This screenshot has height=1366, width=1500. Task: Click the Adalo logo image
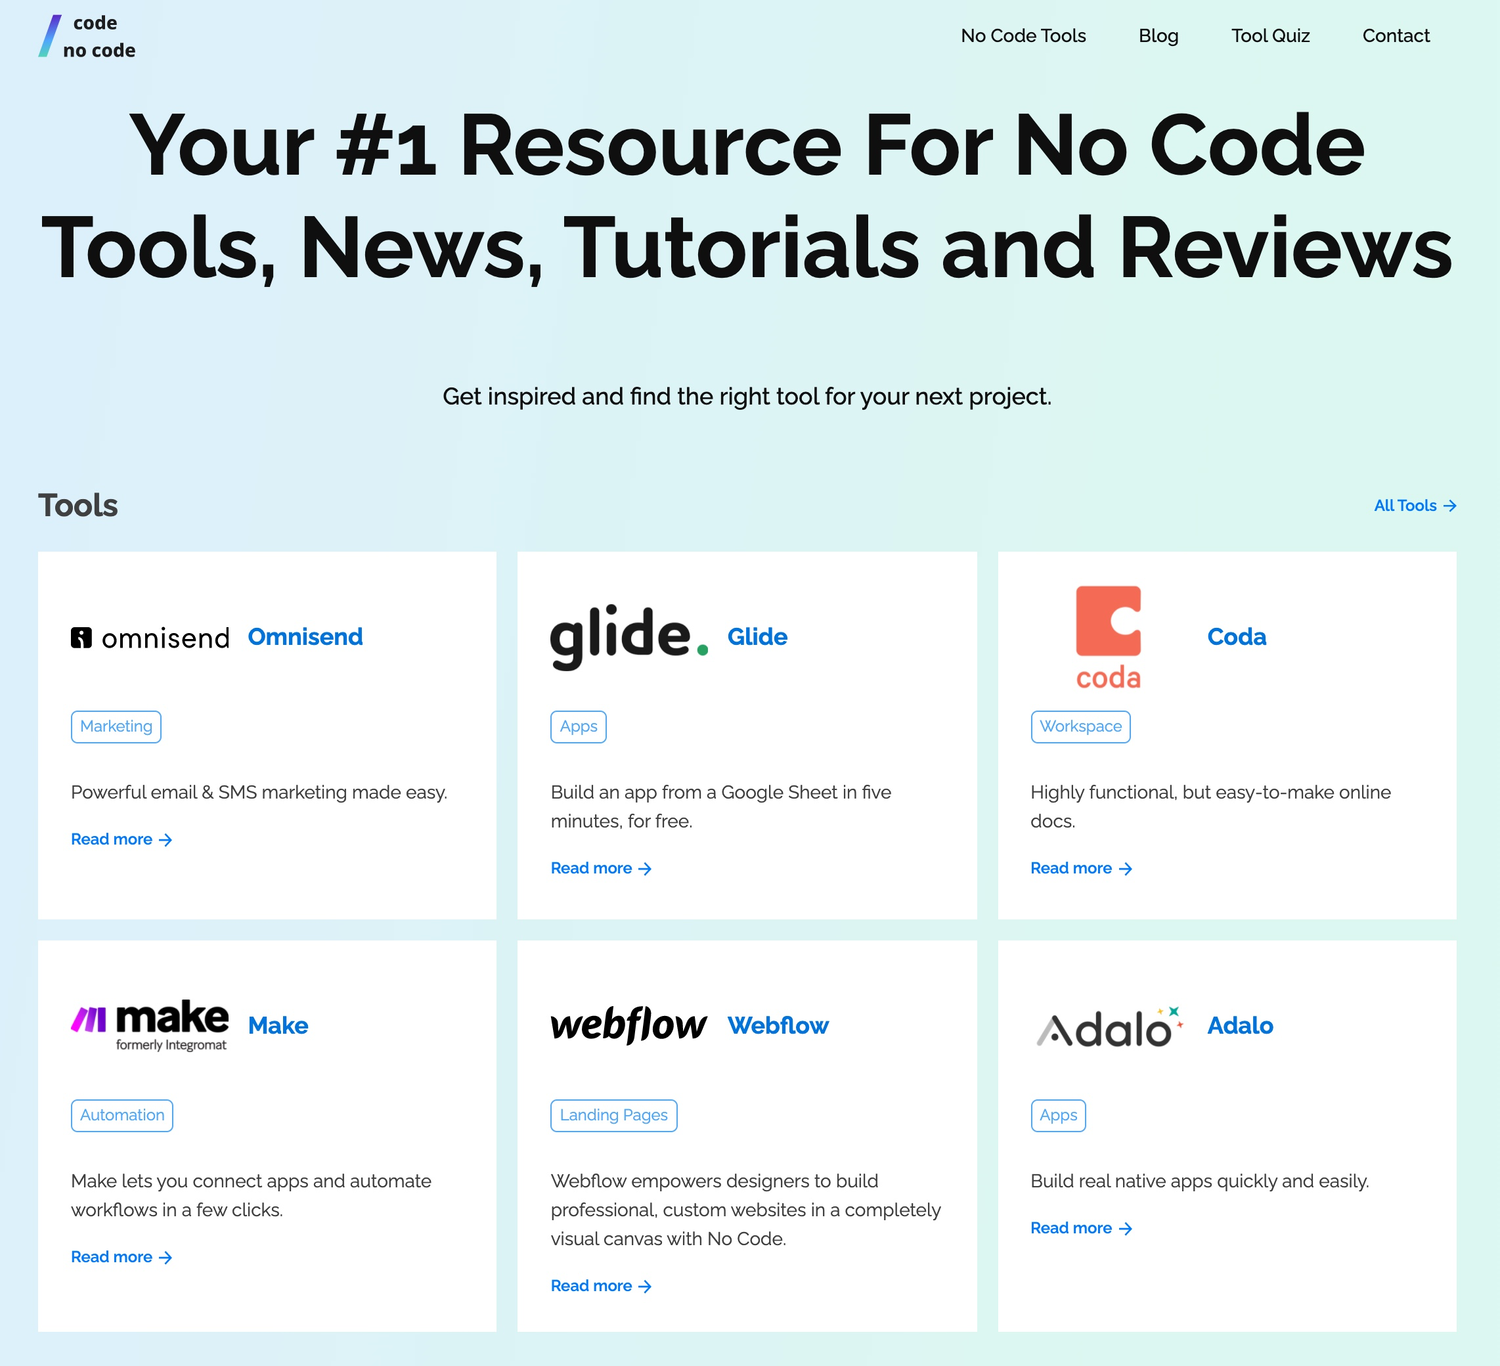tap(1109, 1027)
